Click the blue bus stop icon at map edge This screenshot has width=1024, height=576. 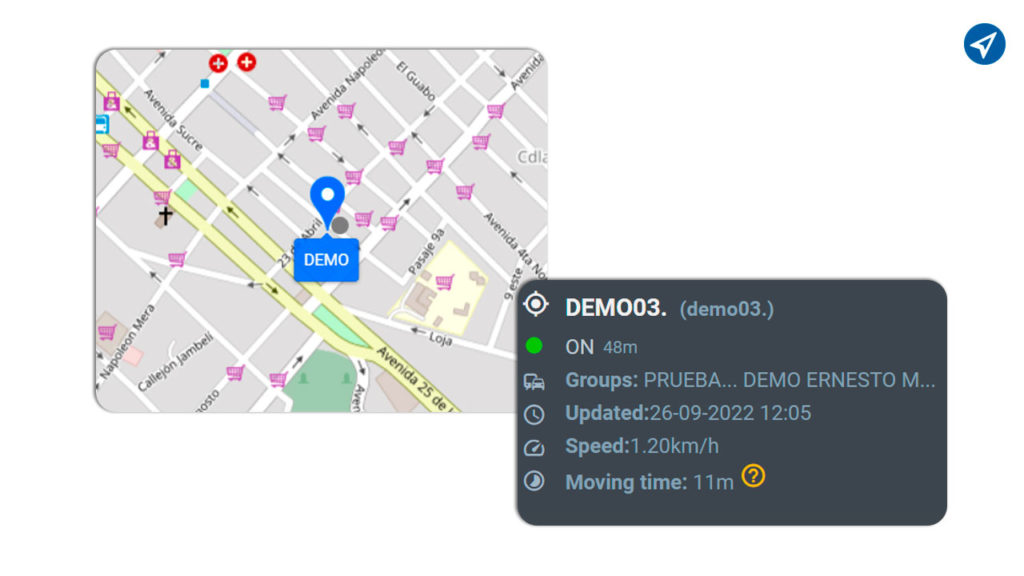102,124
